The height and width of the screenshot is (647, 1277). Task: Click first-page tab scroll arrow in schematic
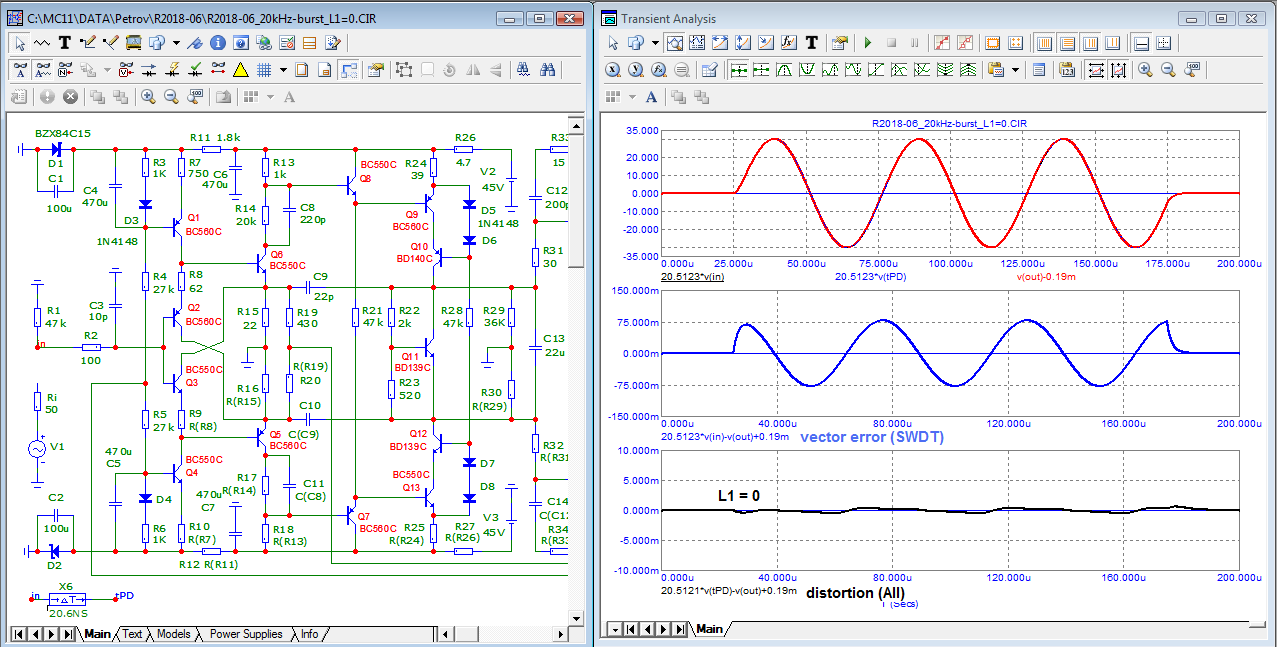pos(20,634)
